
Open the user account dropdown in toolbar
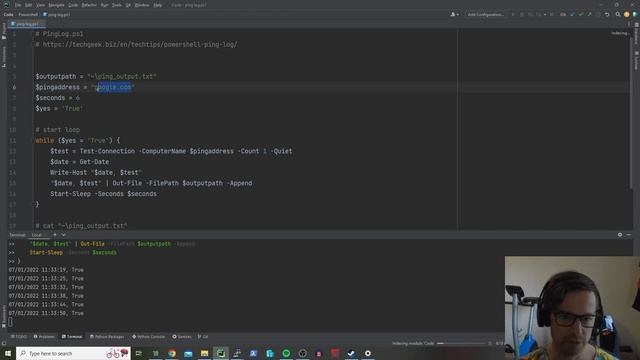tap(454, 15)
